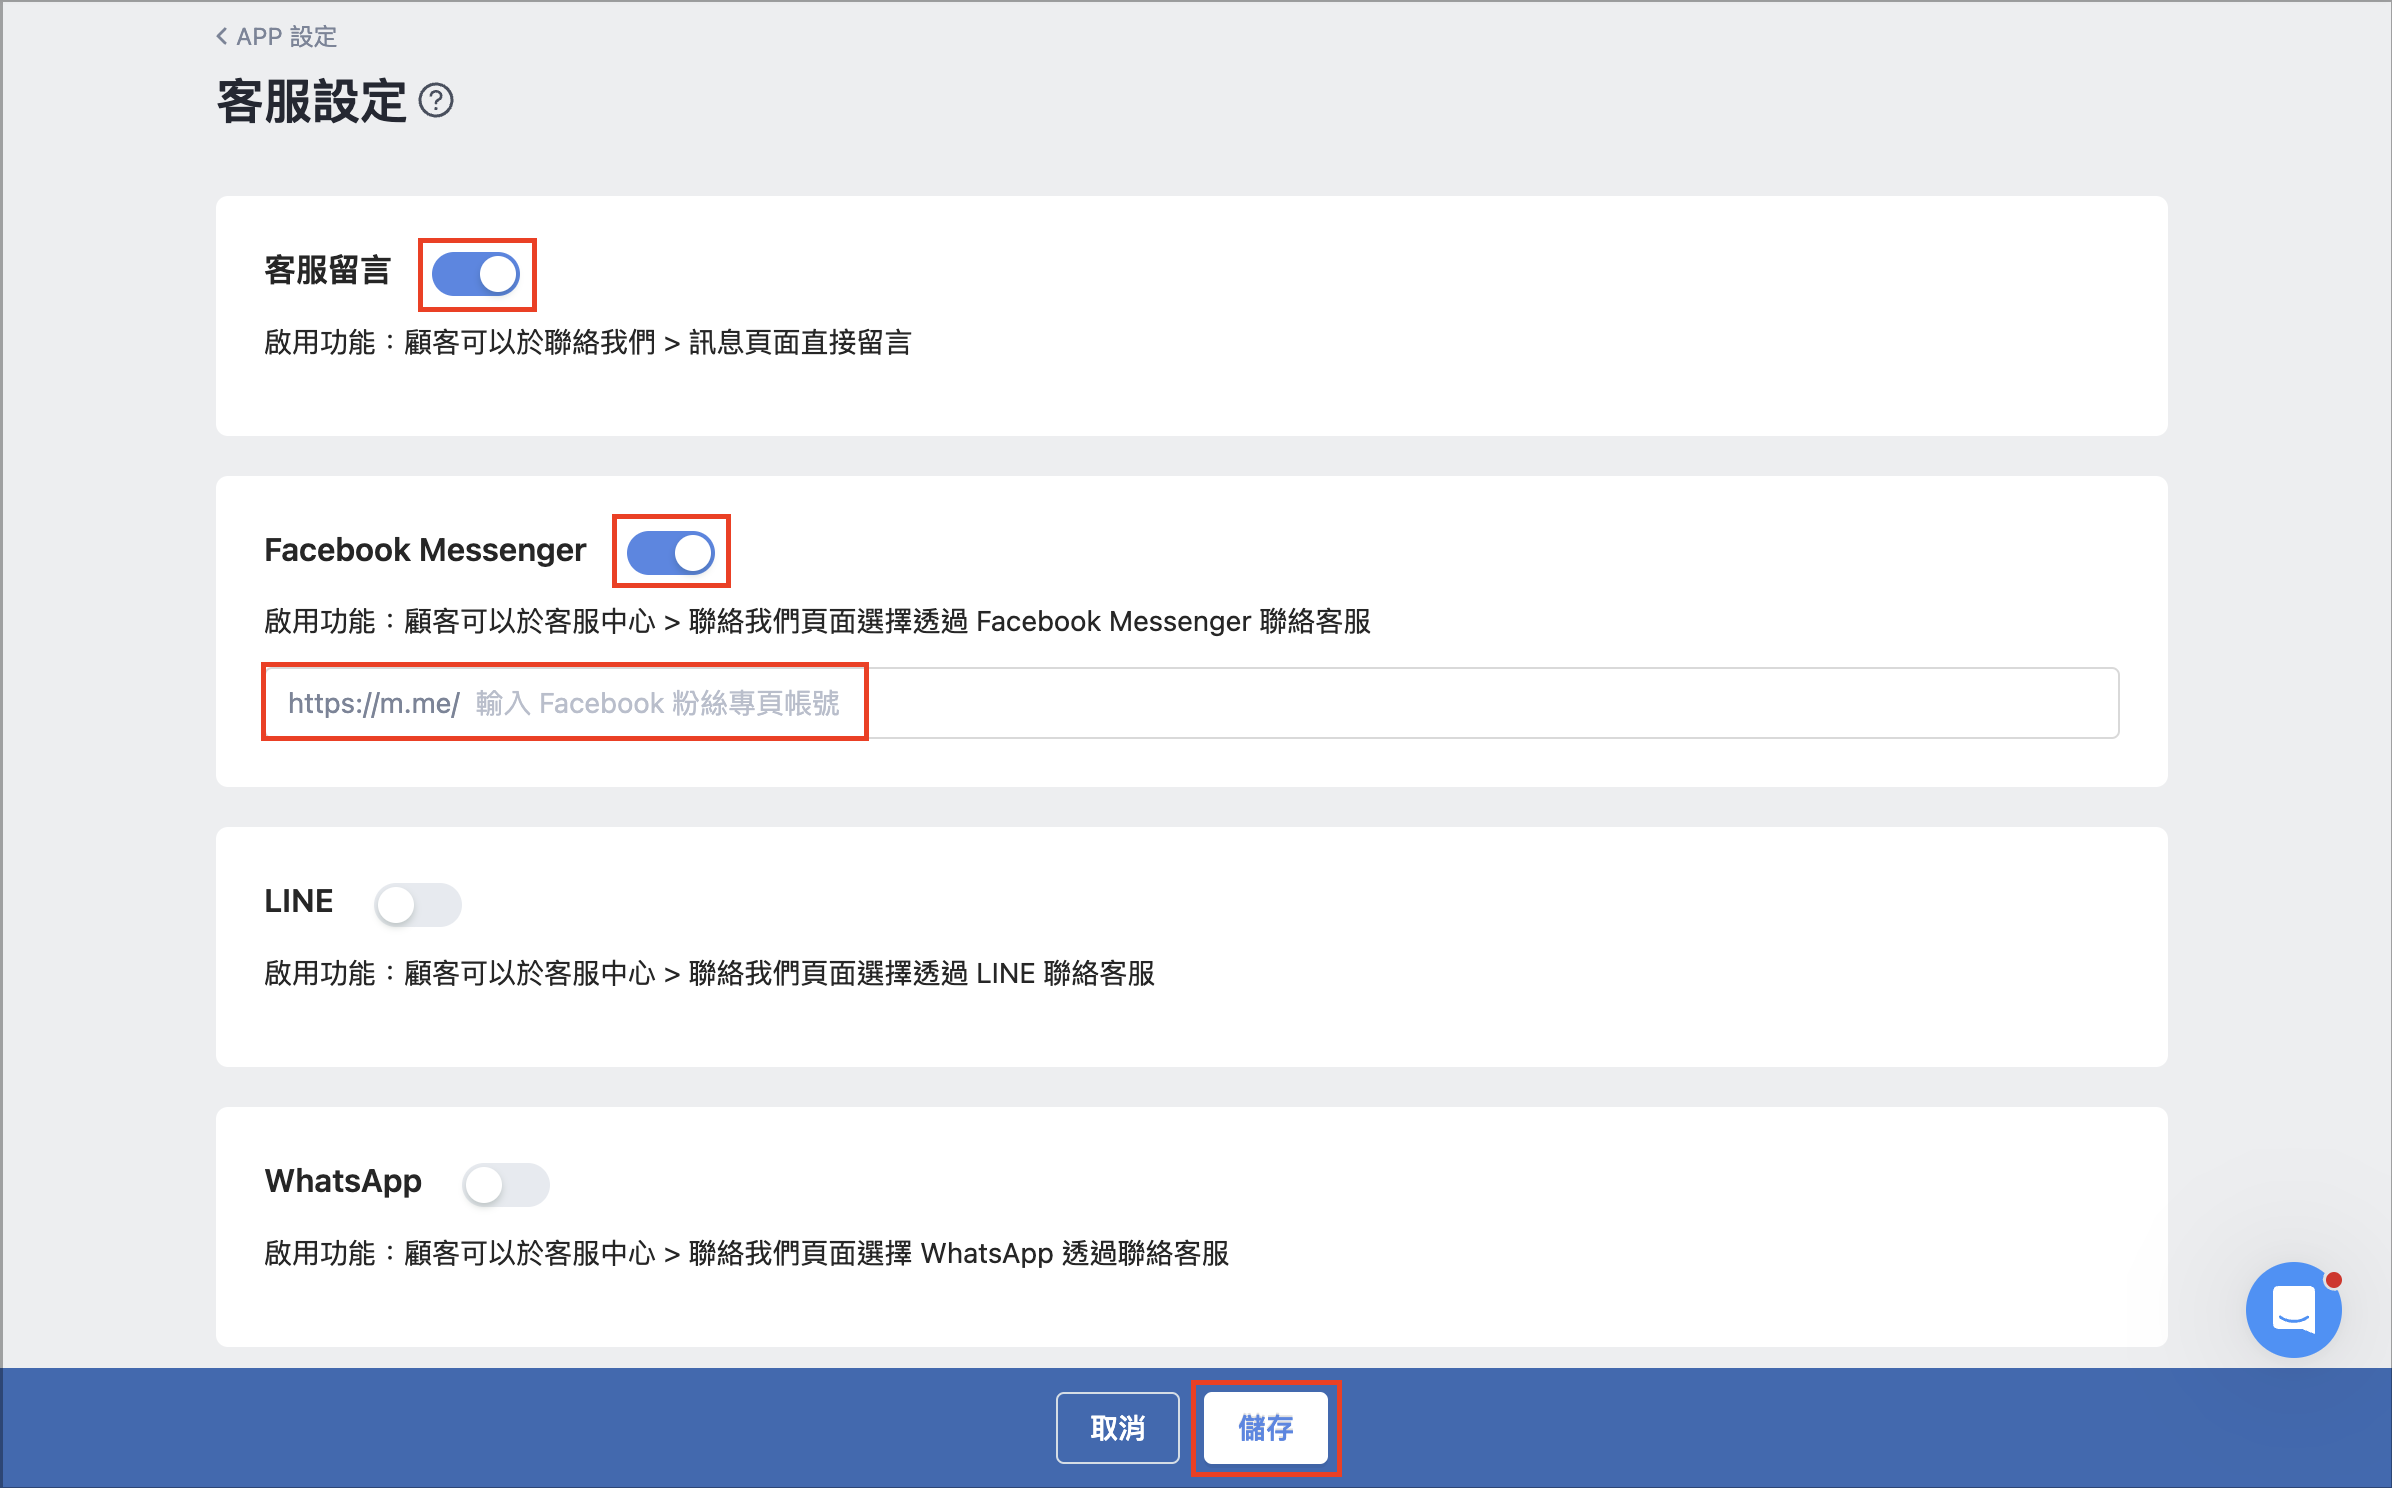Screen dimensions: 2392x1488
Task: Click the 客服設定 page title
Action: (x=312, y=101)
